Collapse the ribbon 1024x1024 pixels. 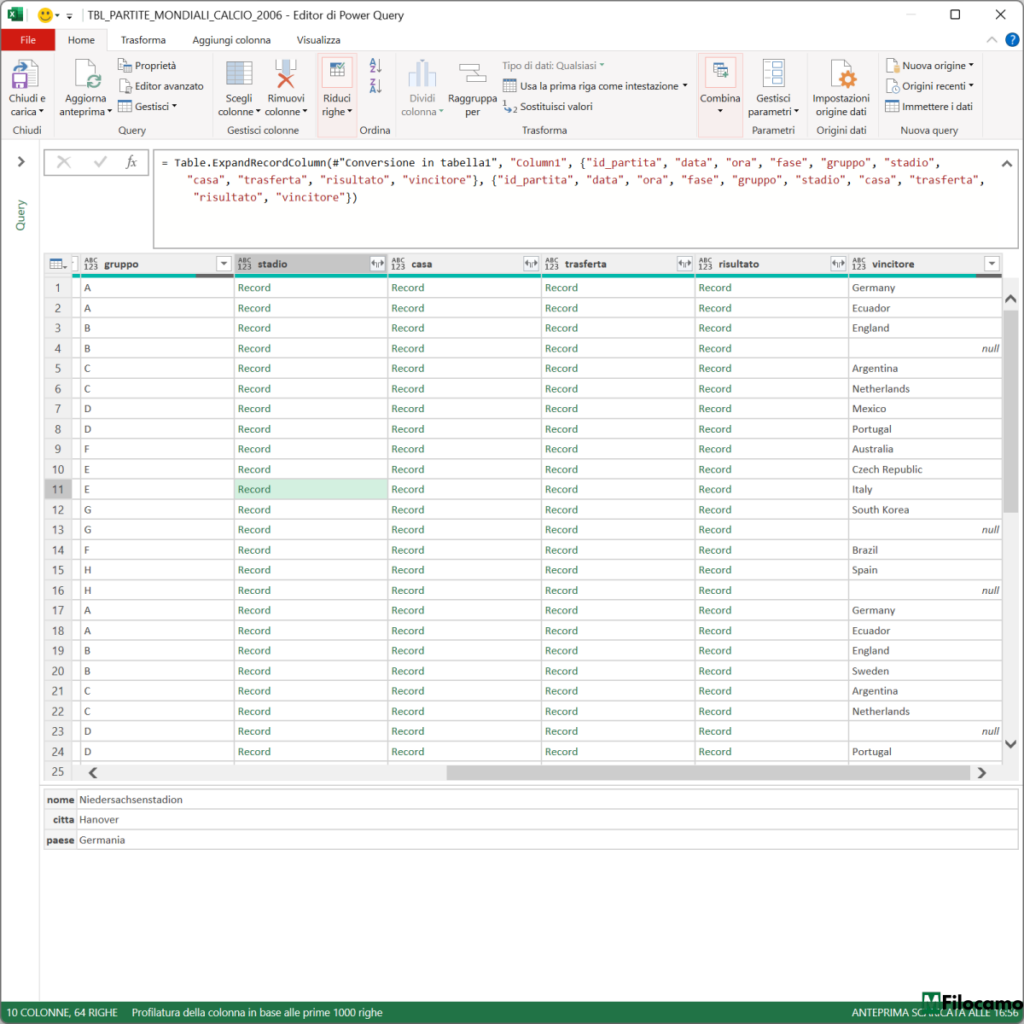tap(991, 40)
